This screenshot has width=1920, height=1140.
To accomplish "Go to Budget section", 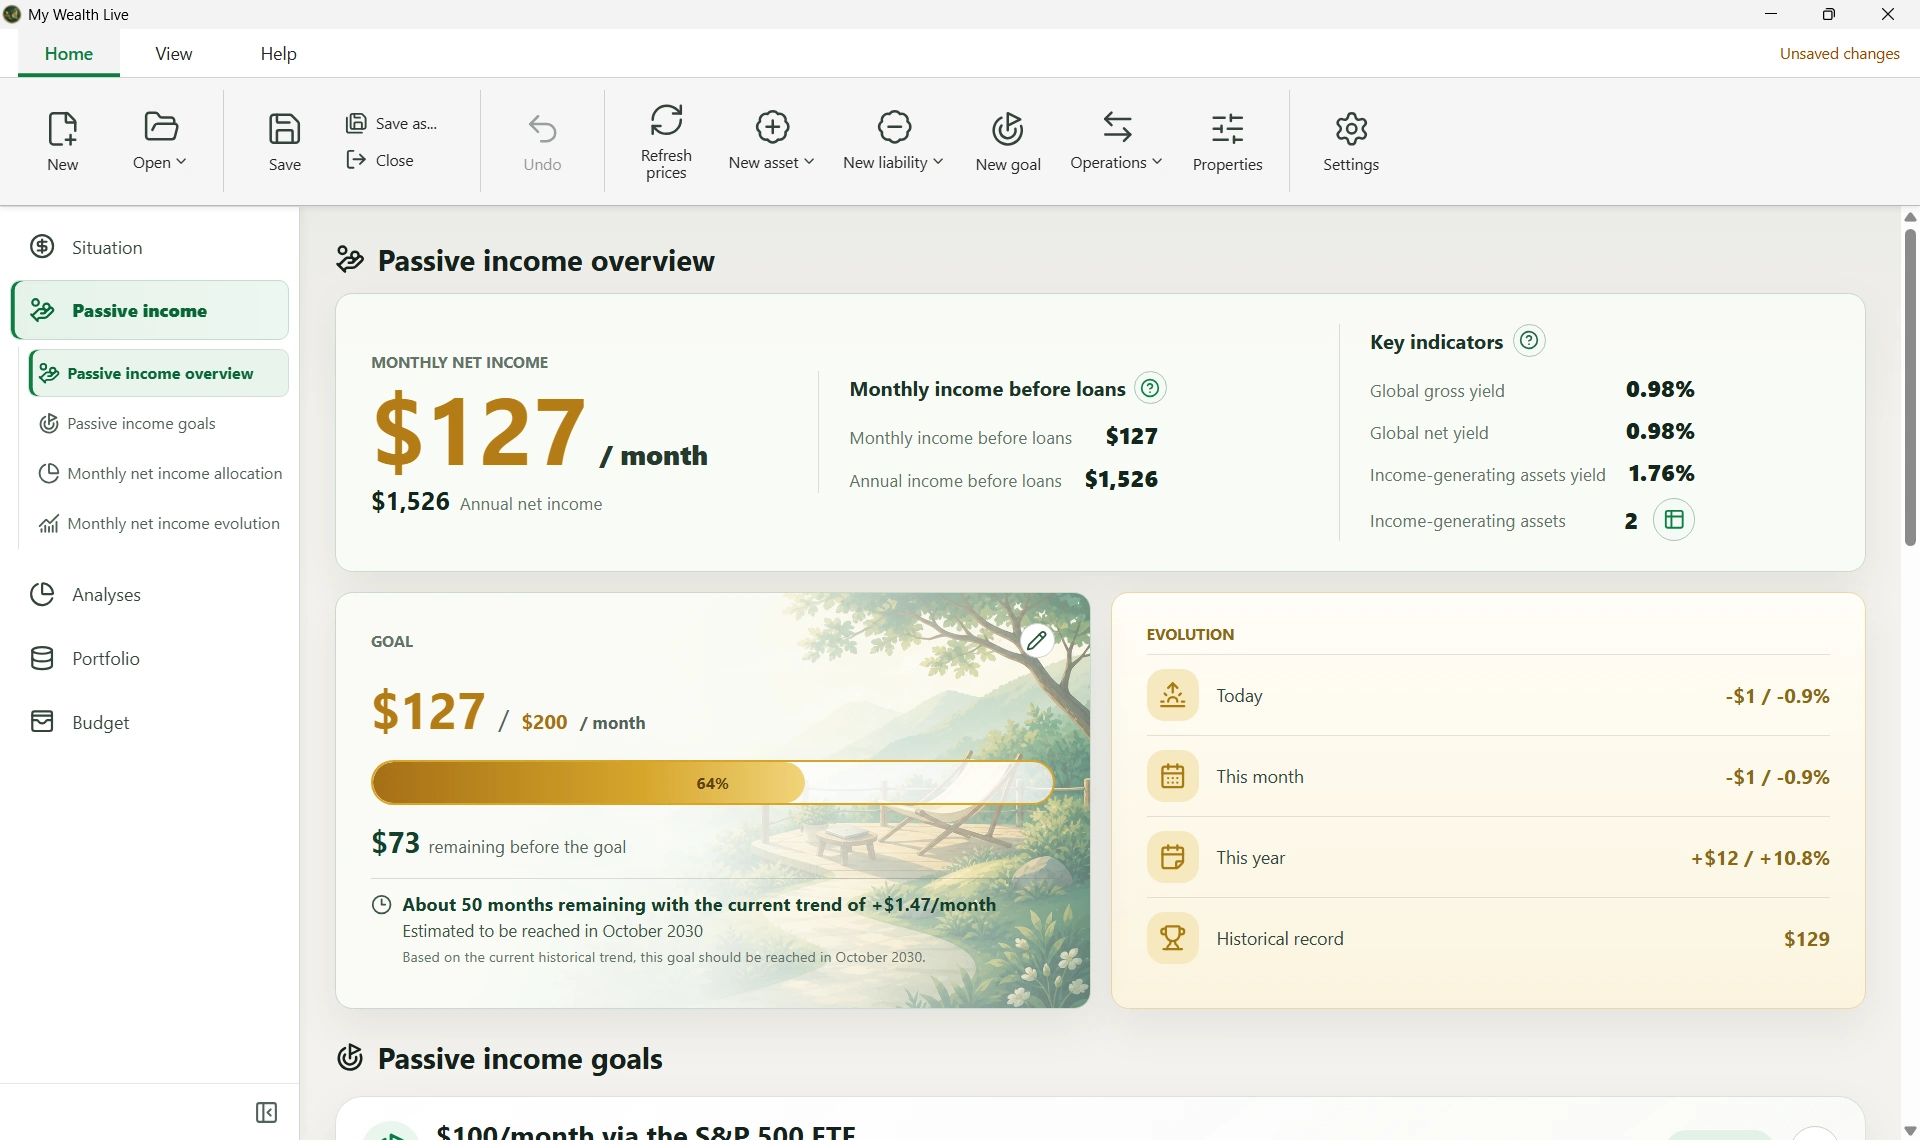I will click(x=150, y=722).
